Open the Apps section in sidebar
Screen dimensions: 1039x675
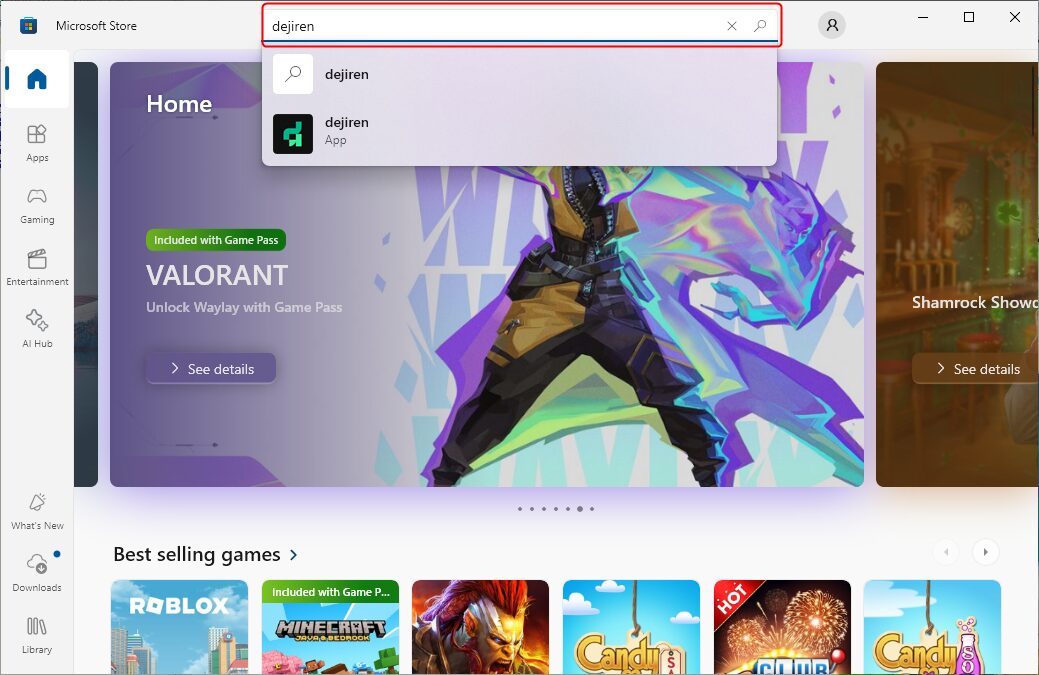point(37,142)
